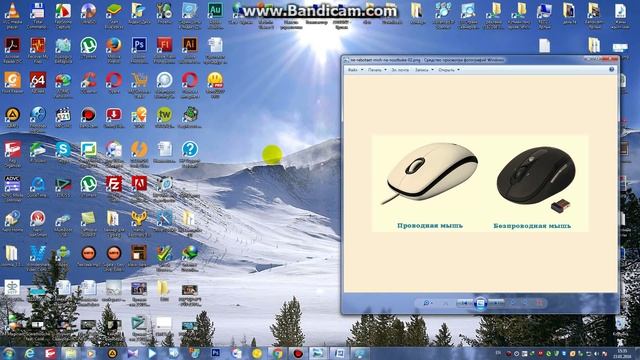The image size is (640, 360).
Task: Open the zoom magnifier control
Action: pyautogui.click(x=427, y=303)
